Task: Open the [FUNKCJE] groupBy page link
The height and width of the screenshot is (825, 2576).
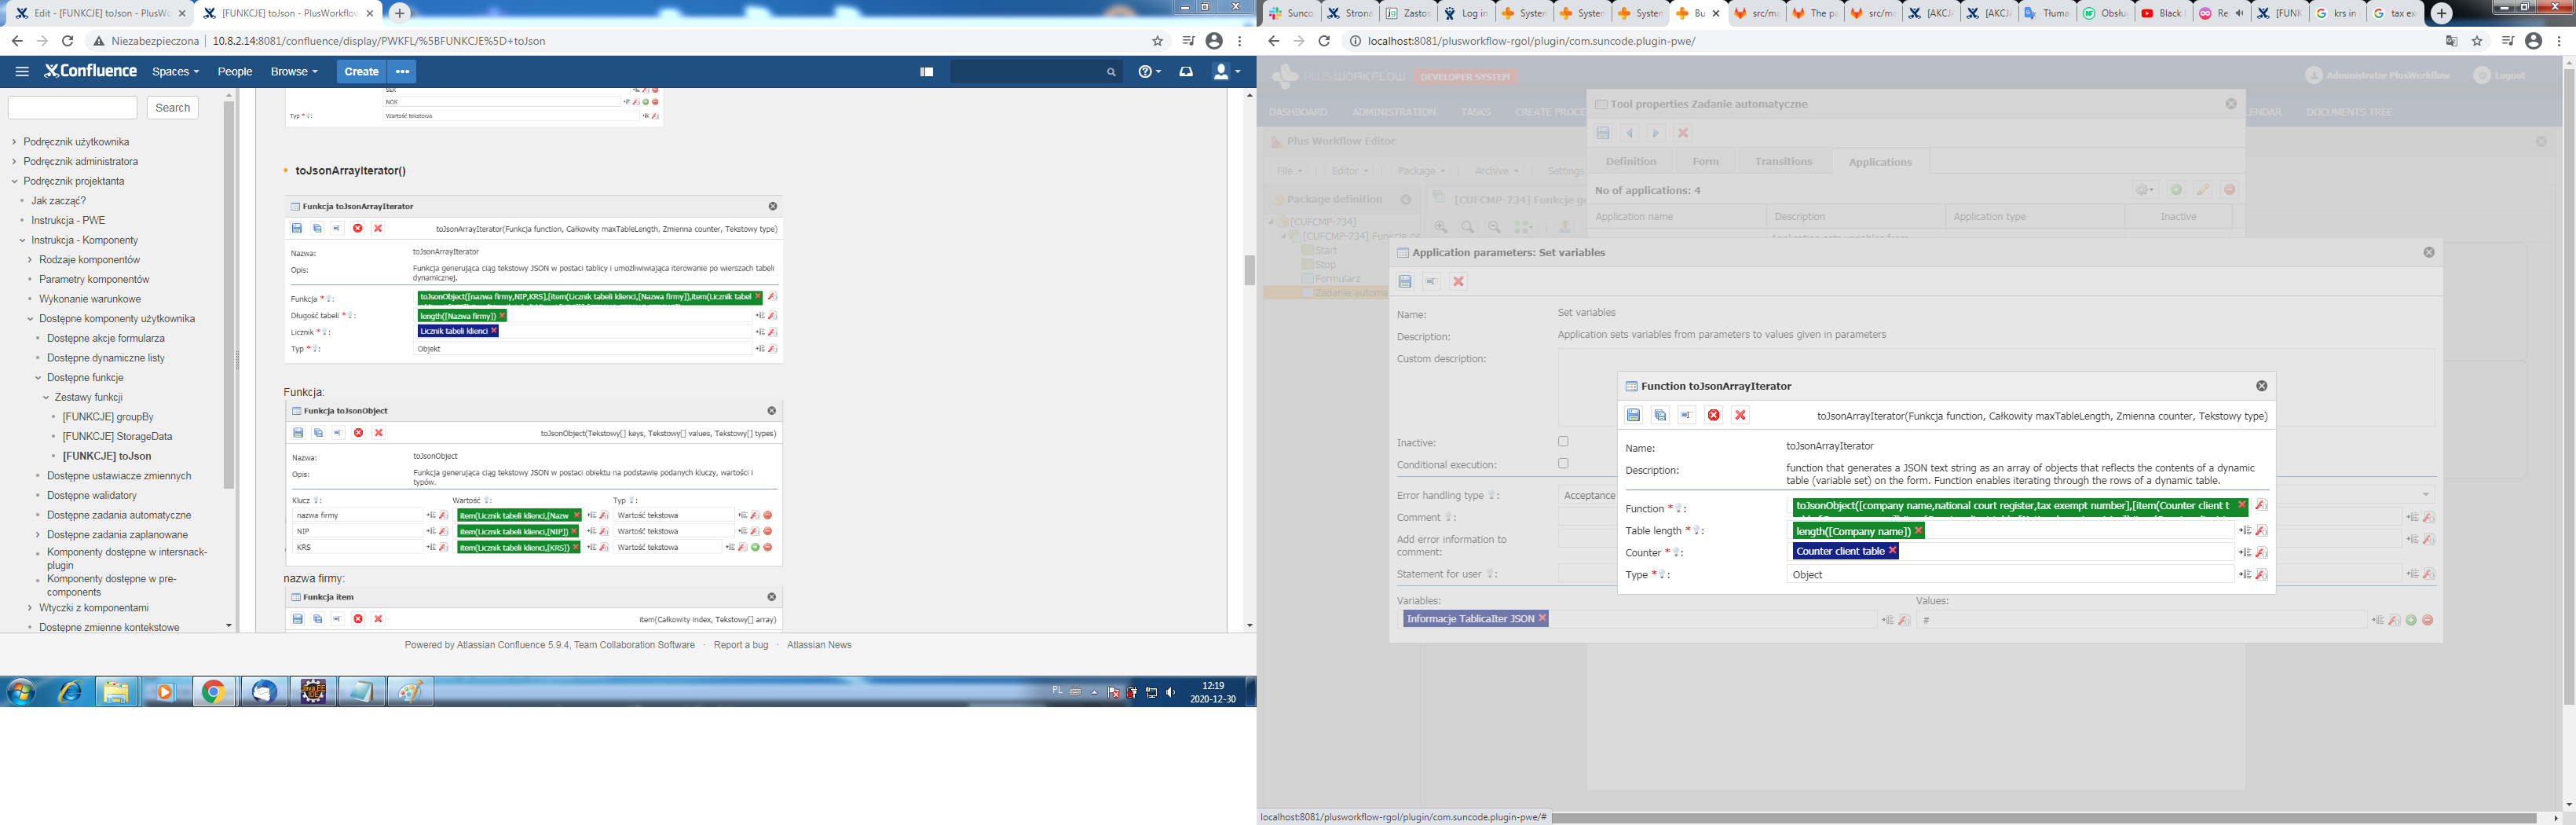Action: point(108,417)
